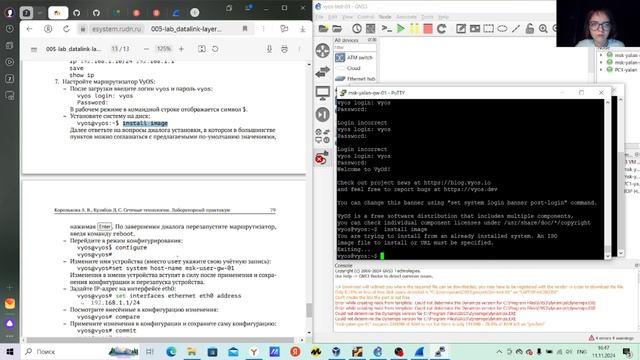Screen dimensions: 640x360
Task: Expand second node in Topology Summary tree
Action: [601, 62]
